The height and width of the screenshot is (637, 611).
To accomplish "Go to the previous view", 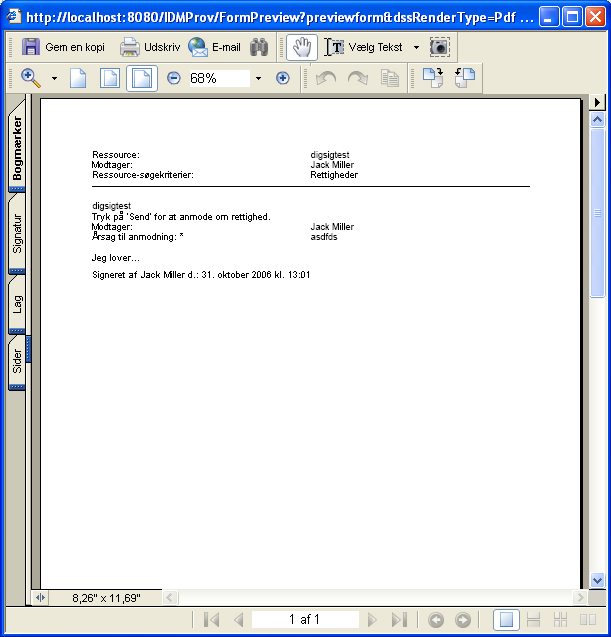I will 436,620.
